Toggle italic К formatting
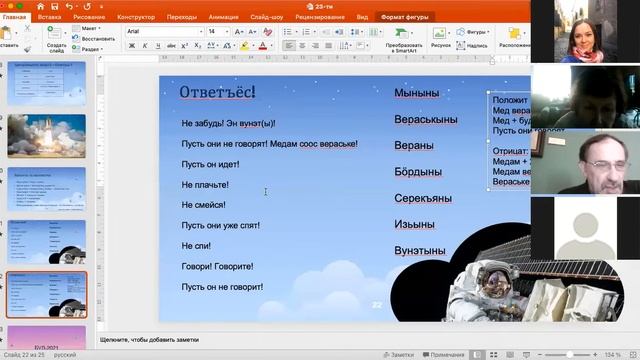Image resolution: width=640 pixels, height=360 pixels. click(145, 46)
